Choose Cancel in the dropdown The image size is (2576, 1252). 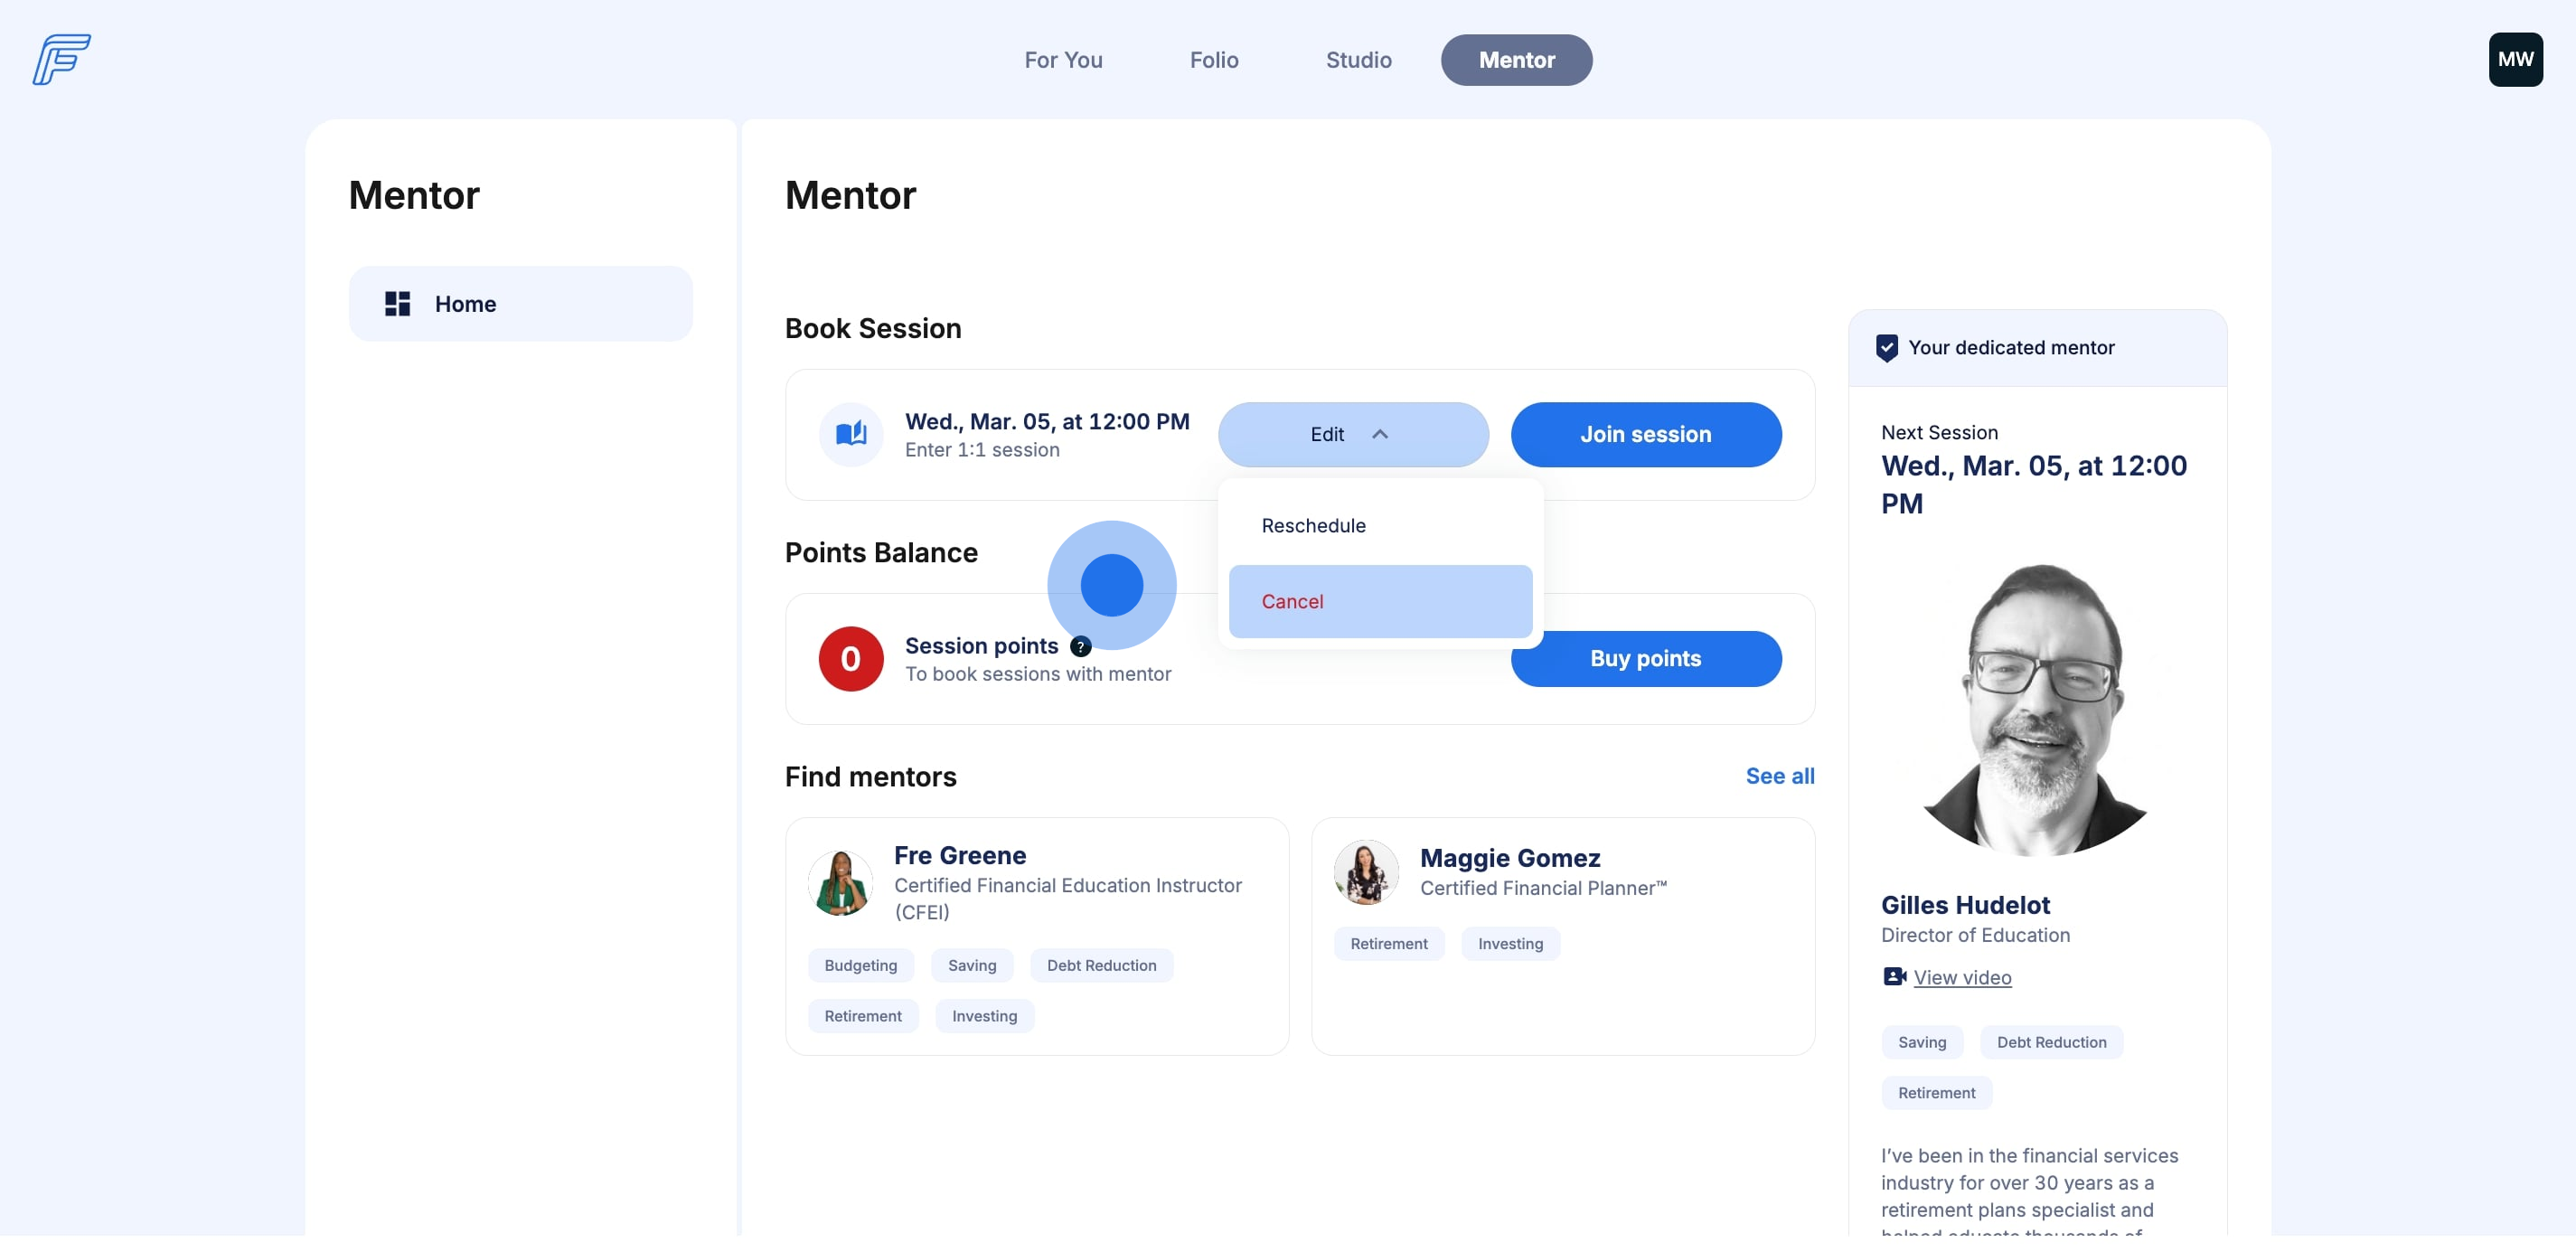1292,602
